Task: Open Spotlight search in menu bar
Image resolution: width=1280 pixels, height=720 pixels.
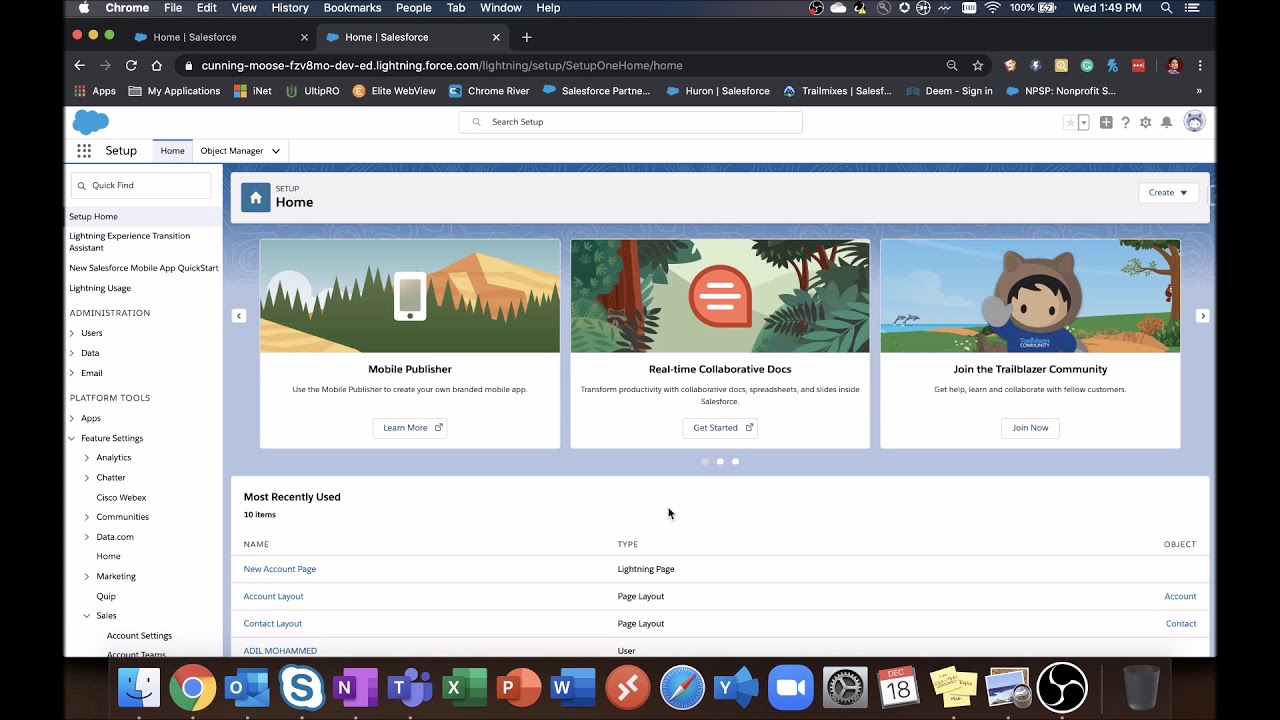Action: (1166, 8)
